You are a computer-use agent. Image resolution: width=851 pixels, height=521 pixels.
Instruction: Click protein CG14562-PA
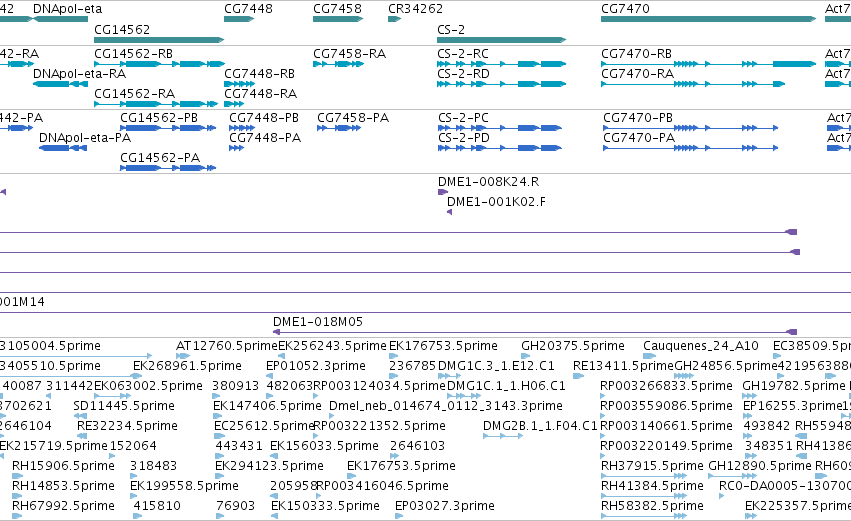pyautogui.click(x=160, y=157)
